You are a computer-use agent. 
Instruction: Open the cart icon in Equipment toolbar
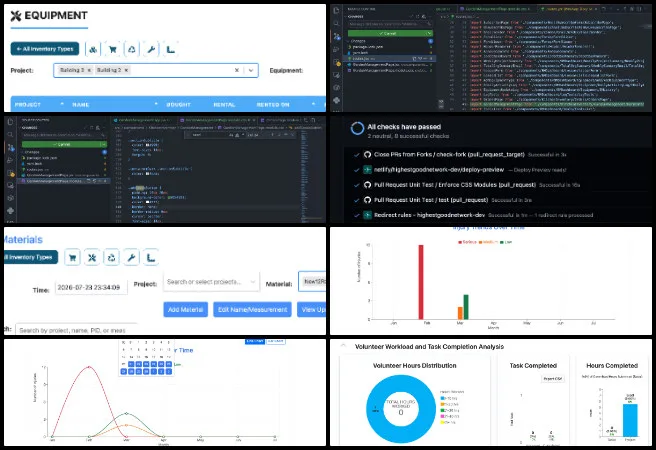pos(113,49)
